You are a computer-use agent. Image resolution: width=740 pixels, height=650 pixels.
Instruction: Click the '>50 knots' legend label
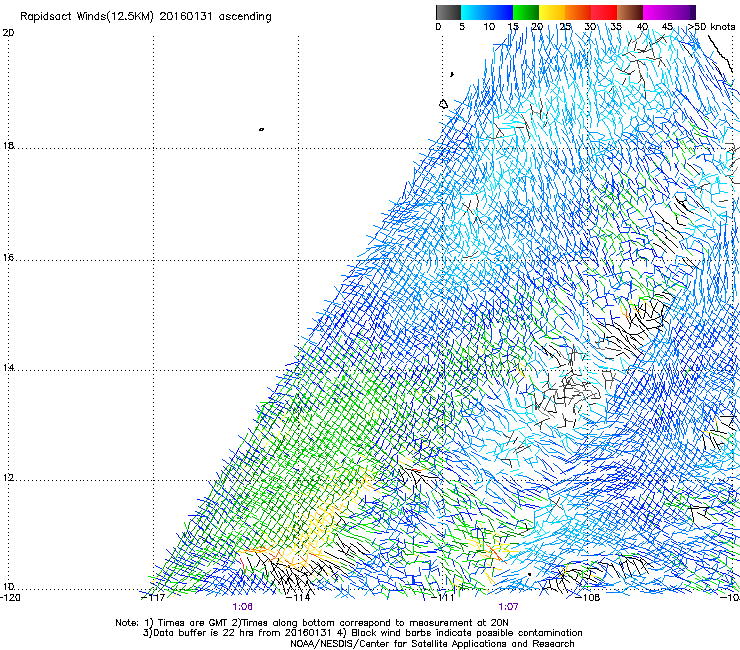(712, 27)
